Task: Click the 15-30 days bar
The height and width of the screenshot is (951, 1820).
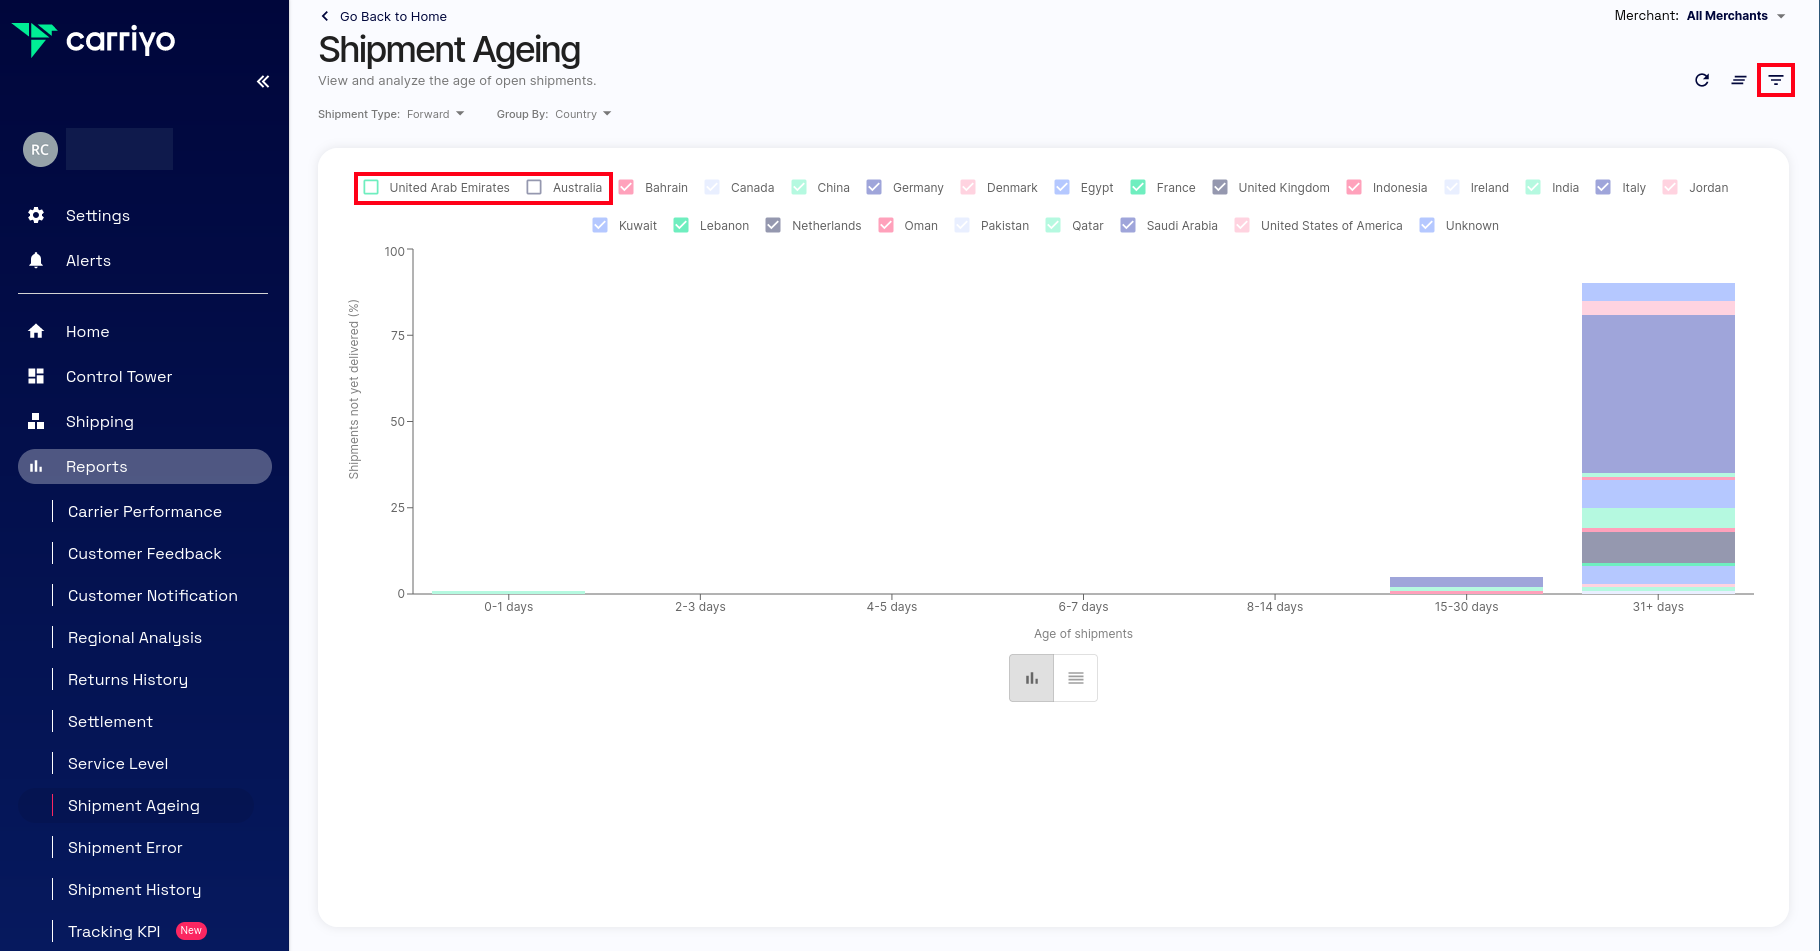Action: pos(1466,585)
